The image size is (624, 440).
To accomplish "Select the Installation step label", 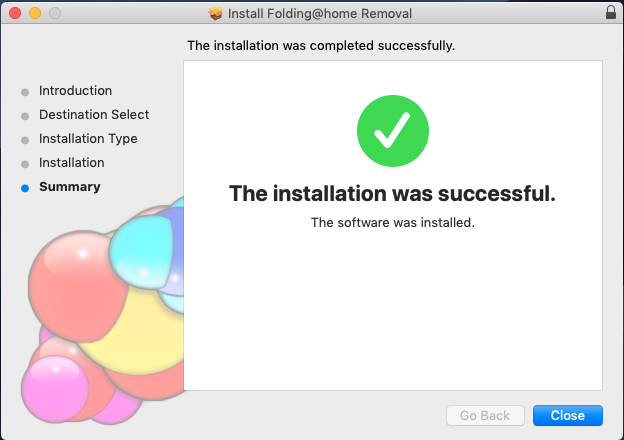I will 72,163.
